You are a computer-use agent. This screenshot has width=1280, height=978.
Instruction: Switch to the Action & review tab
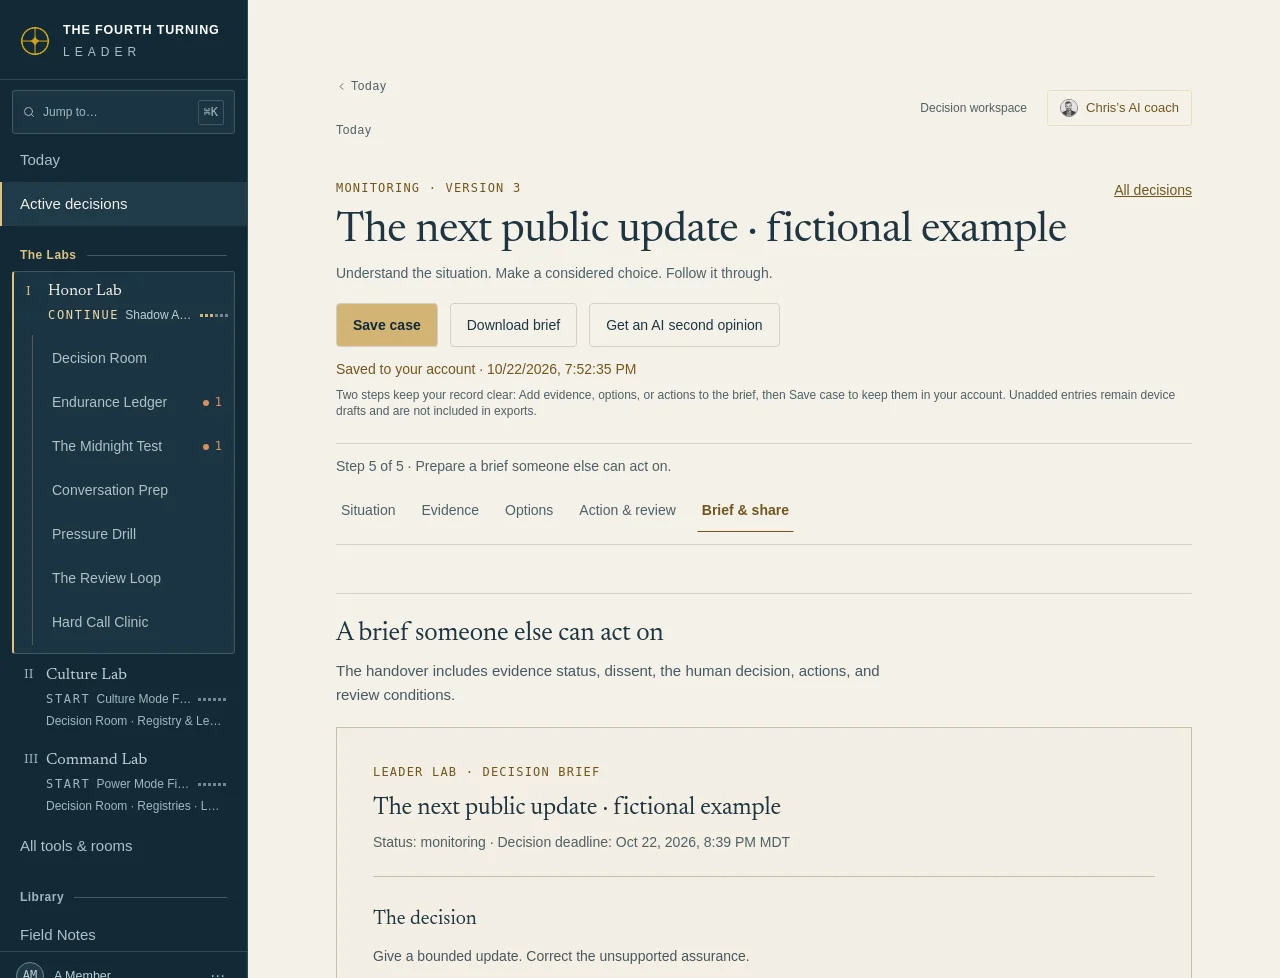pyautogui.click(x=627, y=510)
